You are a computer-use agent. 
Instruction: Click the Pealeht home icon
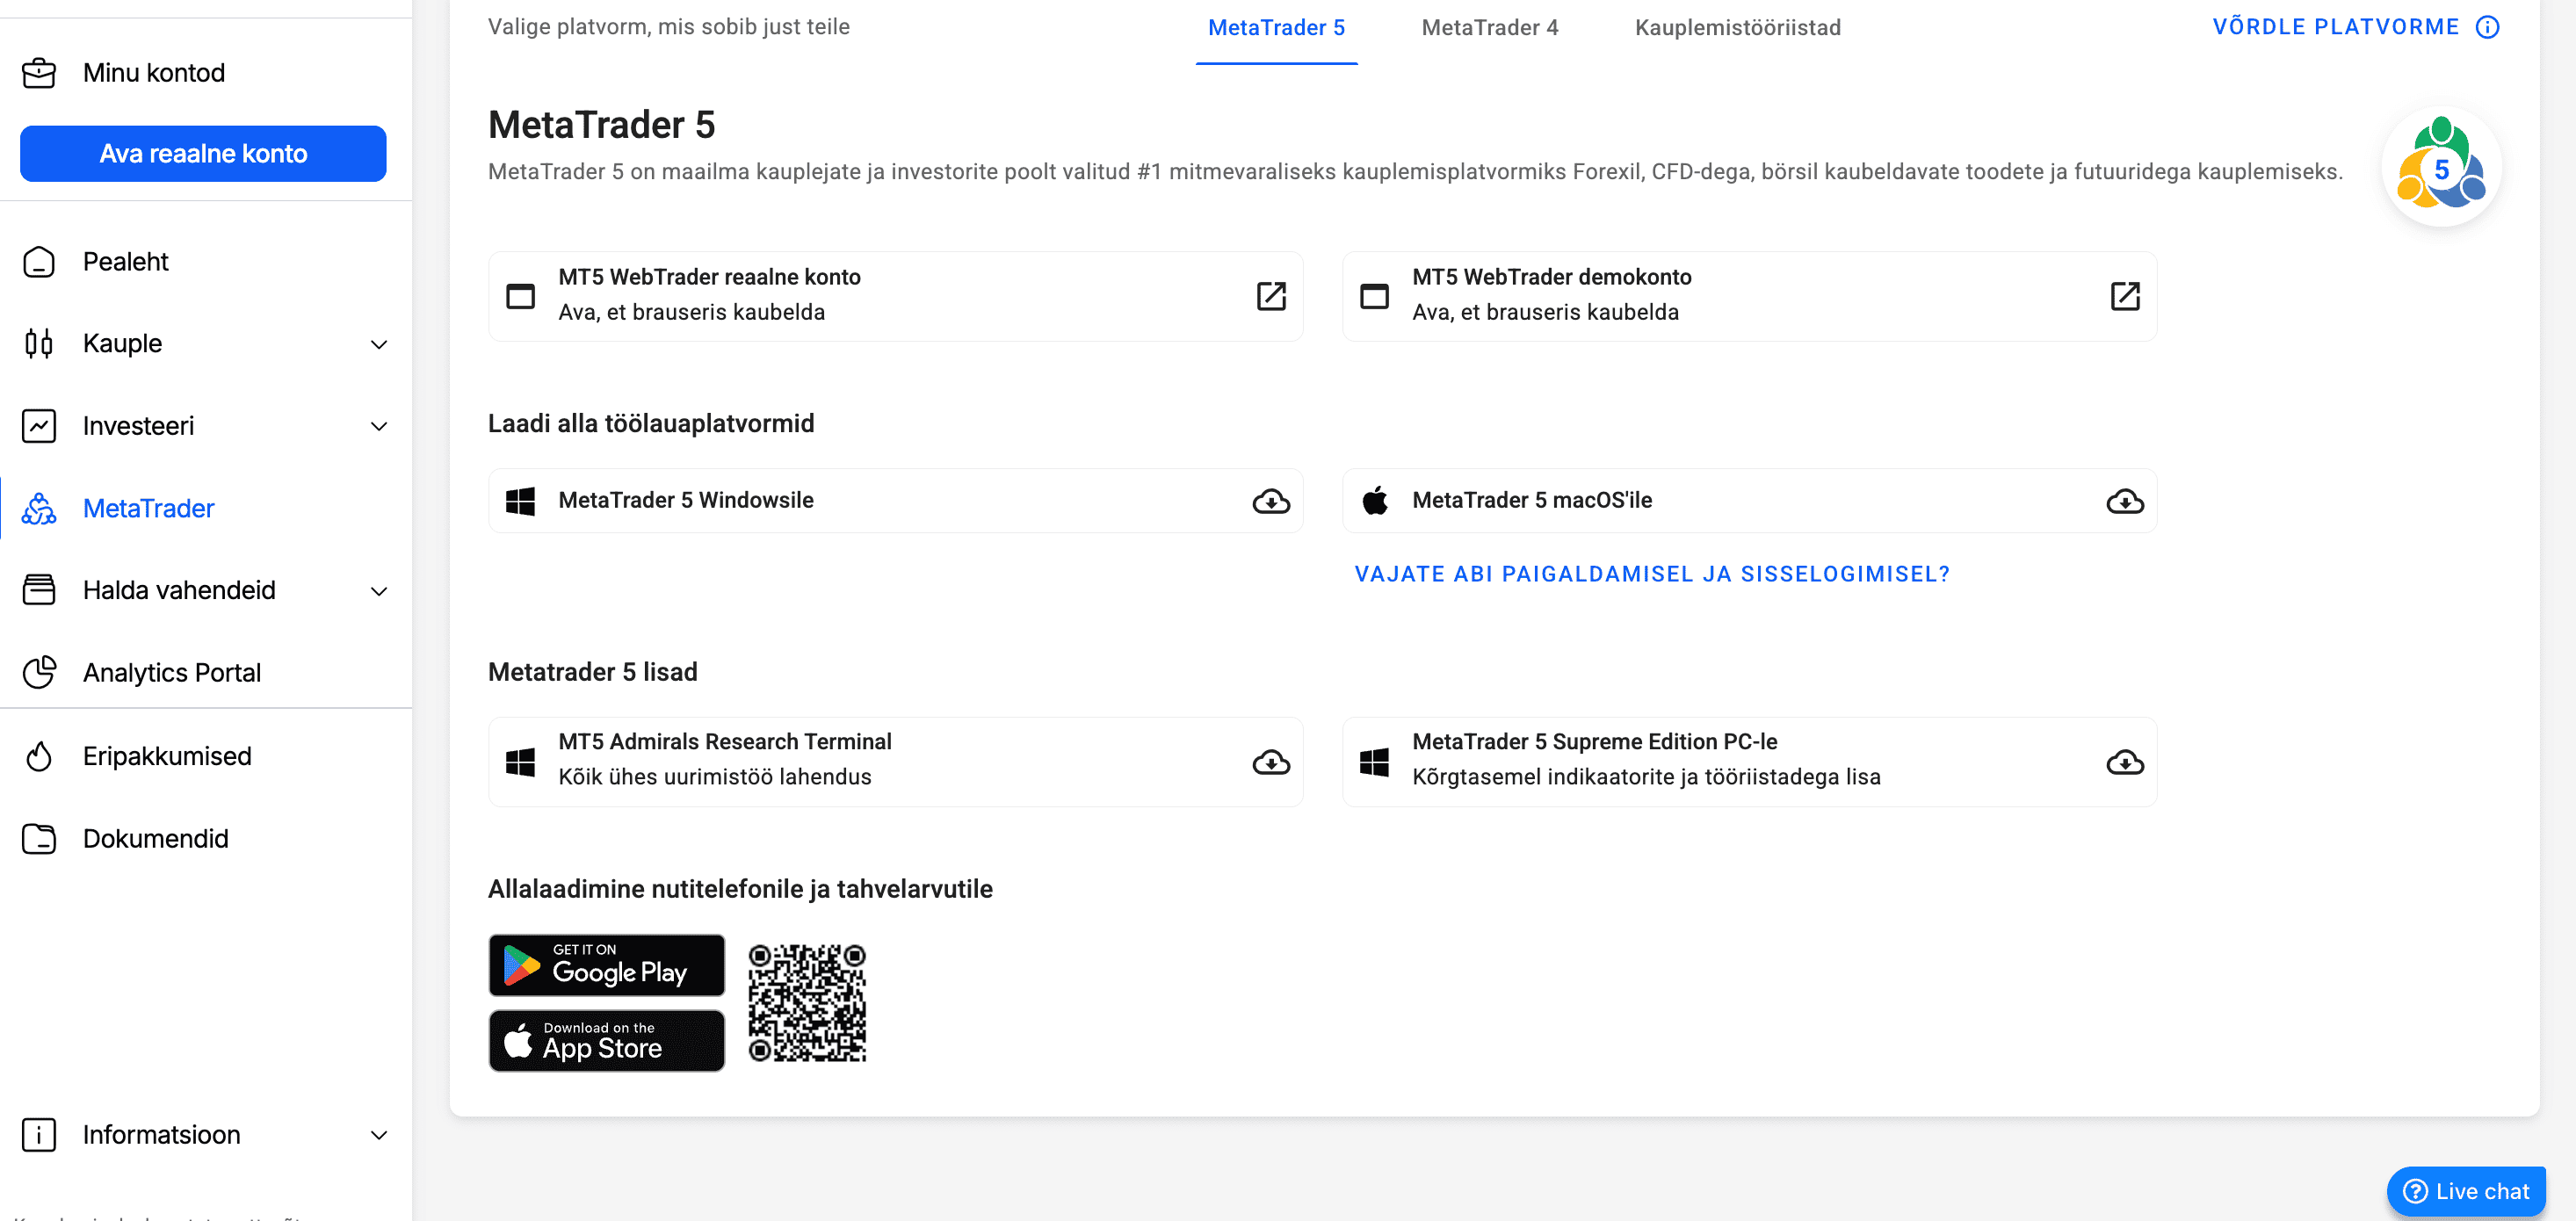(x=39, y=262)
